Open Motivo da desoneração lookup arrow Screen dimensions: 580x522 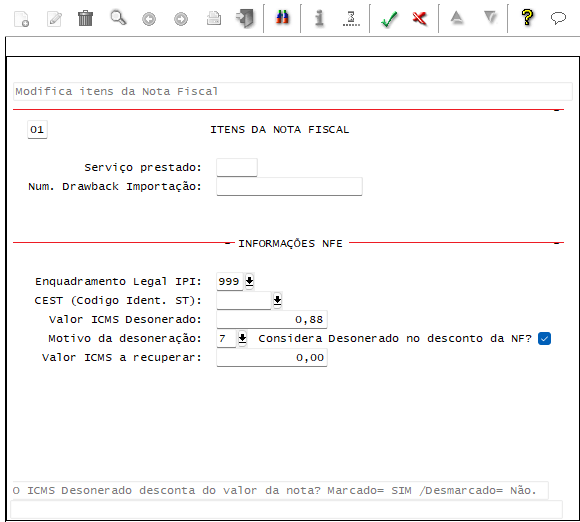(x=242, y=339)
